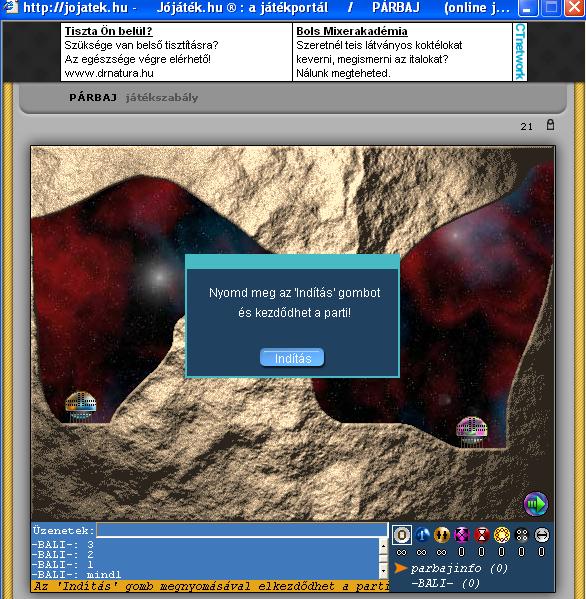Select the black four-dots weapon icon
Viewport: 586px width, 599px height.
tap(522, 535)
